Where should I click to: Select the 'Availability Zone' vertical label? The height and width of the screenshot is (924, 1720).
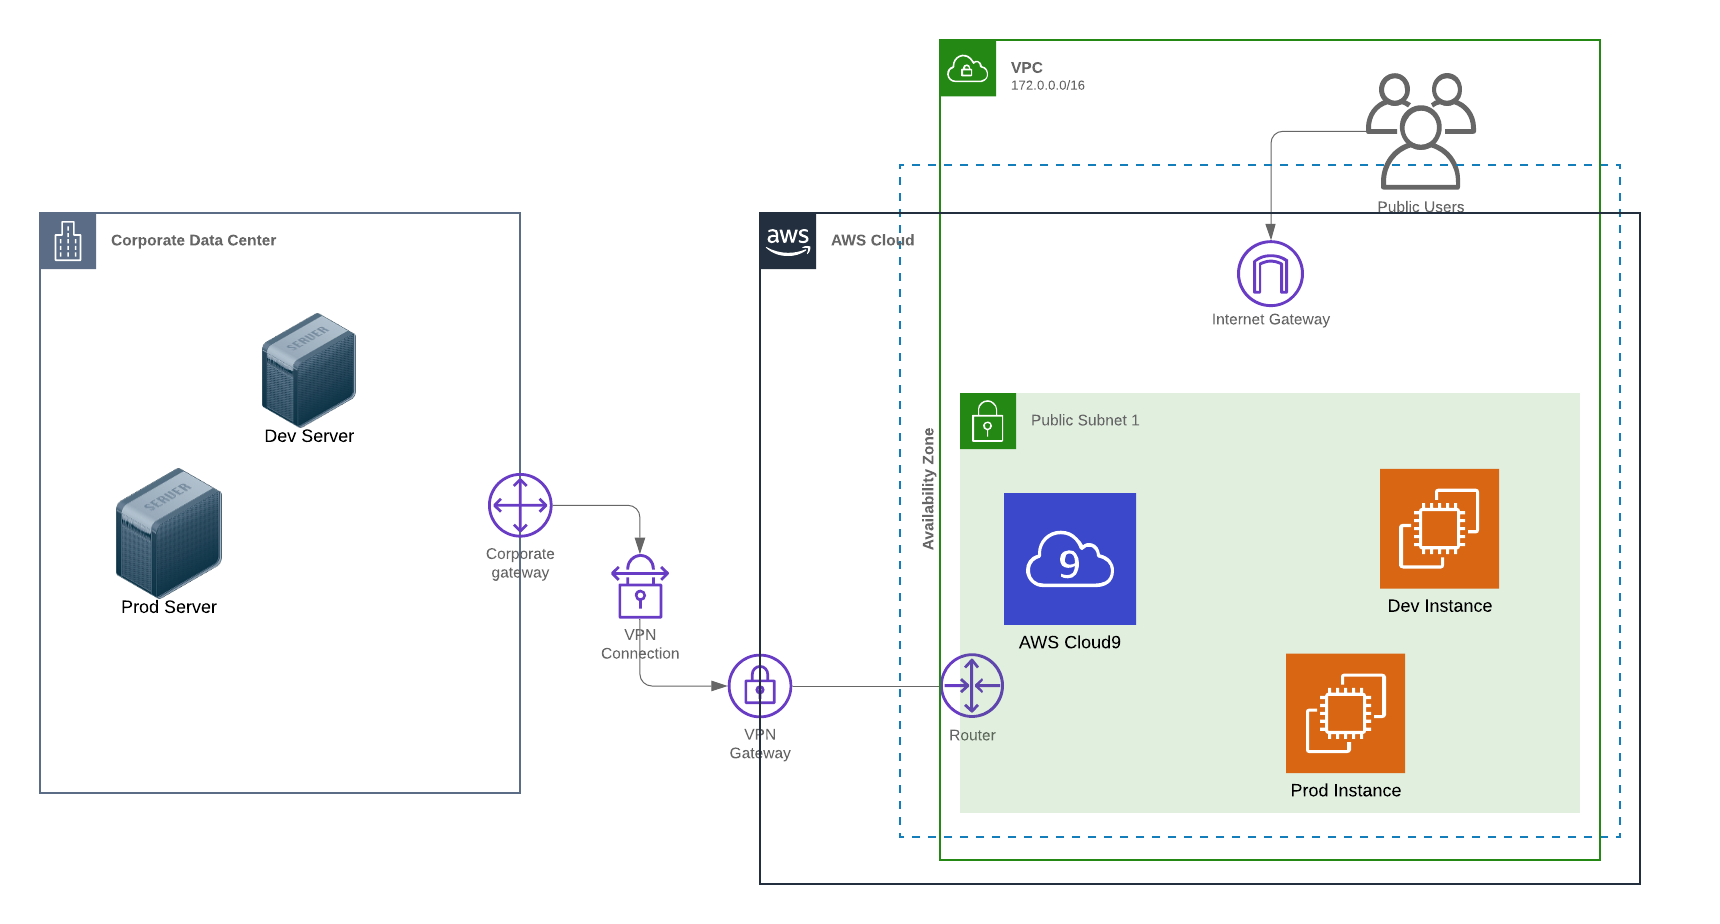928,489
